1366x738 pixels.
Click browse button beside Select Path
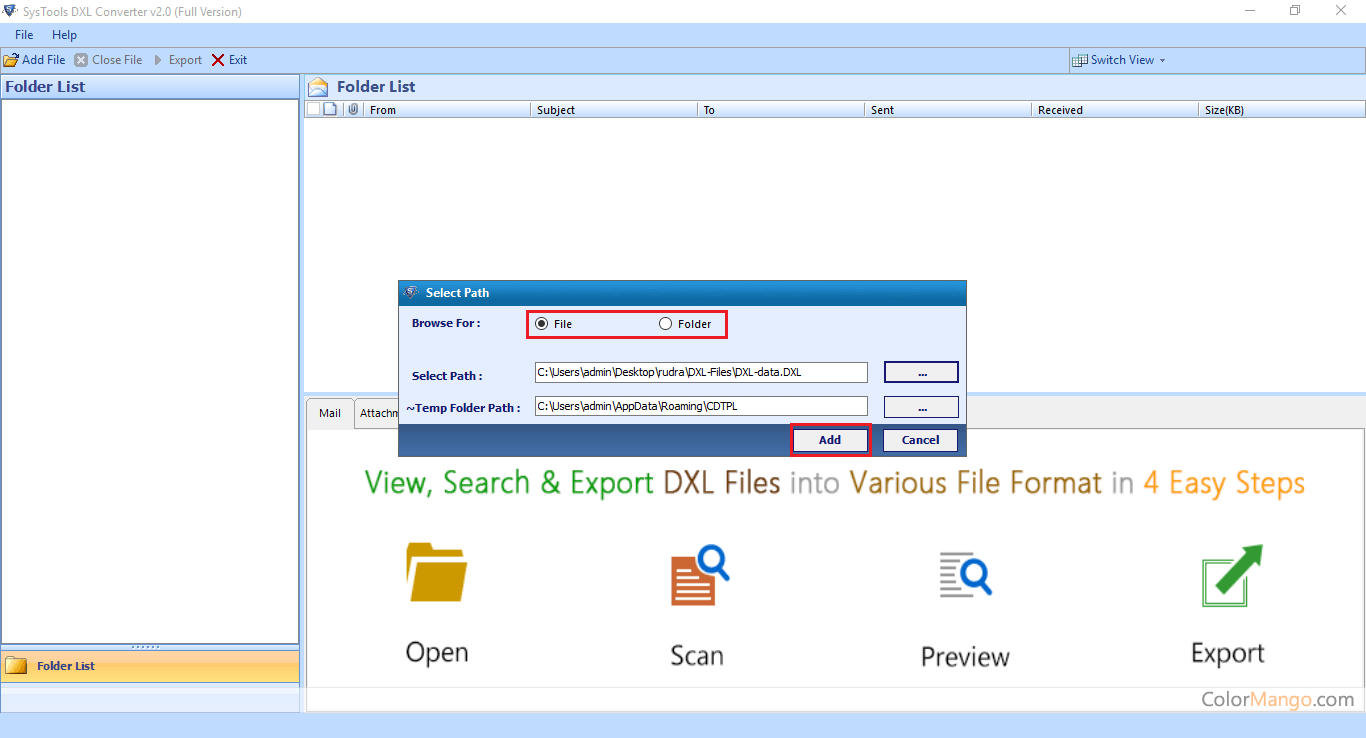921,372
